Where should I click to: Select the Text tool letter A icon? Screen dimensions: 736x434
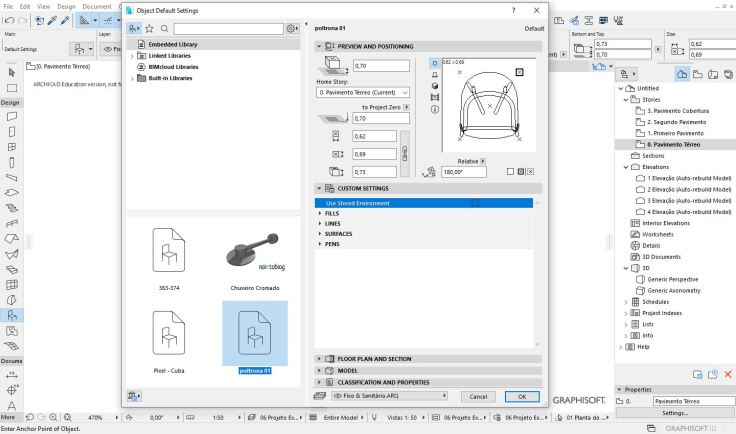tap(12, 405)
